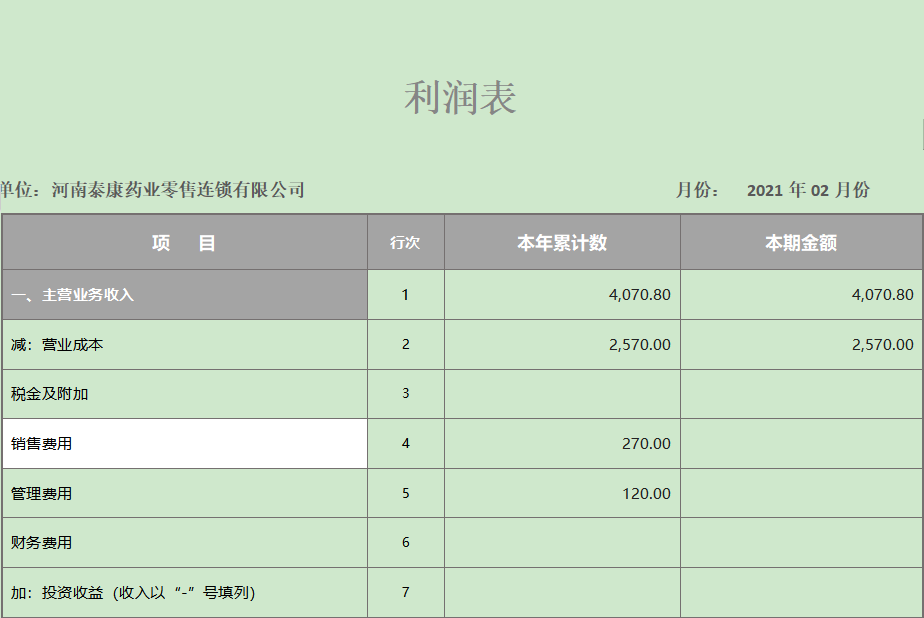Viewport: 924px width, 618px height.
Task: Click 4,070.80 under 本年累计数
Action: click(x=639, y=295)
